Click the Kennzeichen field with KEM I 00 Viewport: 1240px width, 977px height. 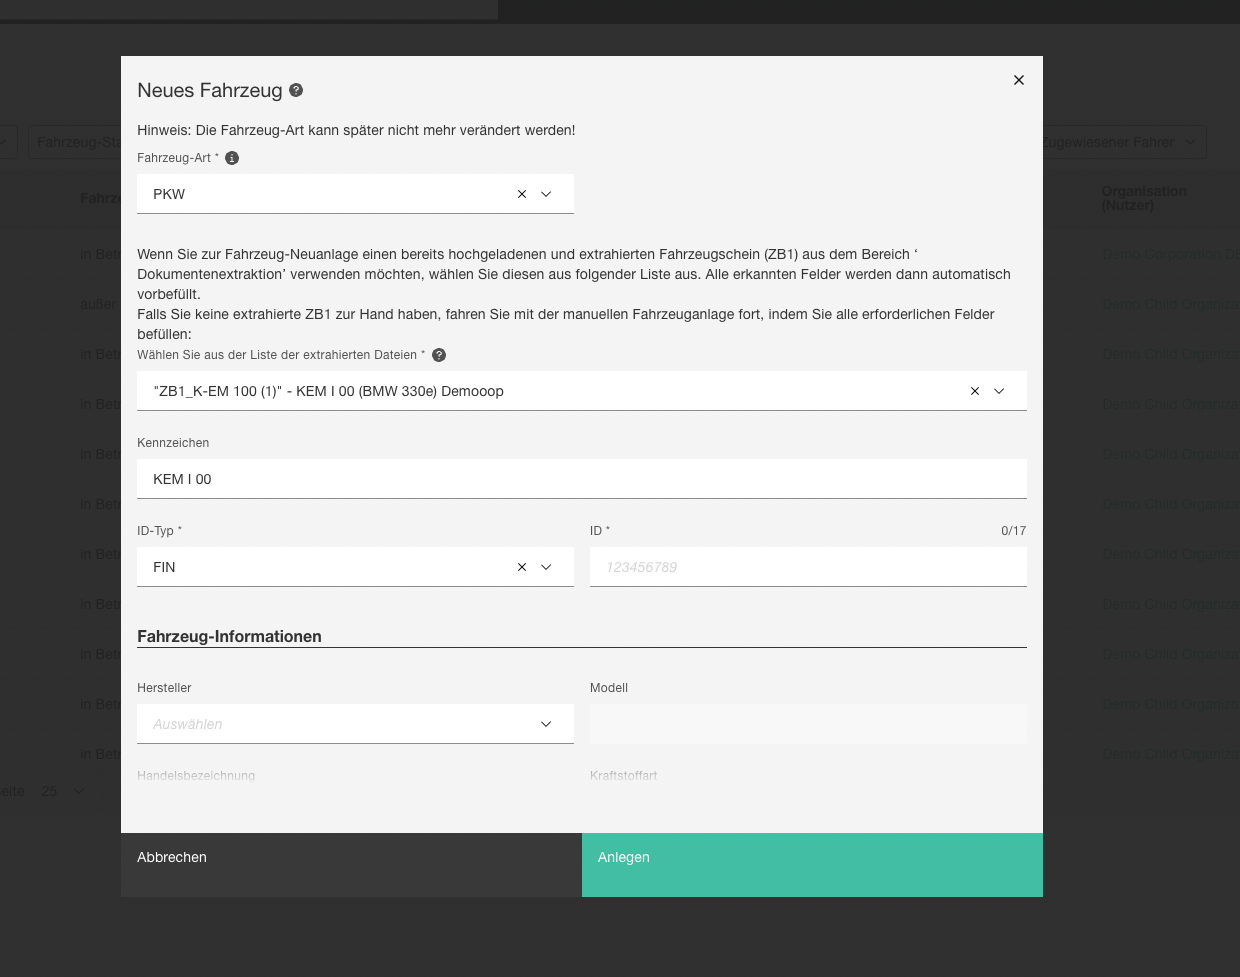coord(582,479)
